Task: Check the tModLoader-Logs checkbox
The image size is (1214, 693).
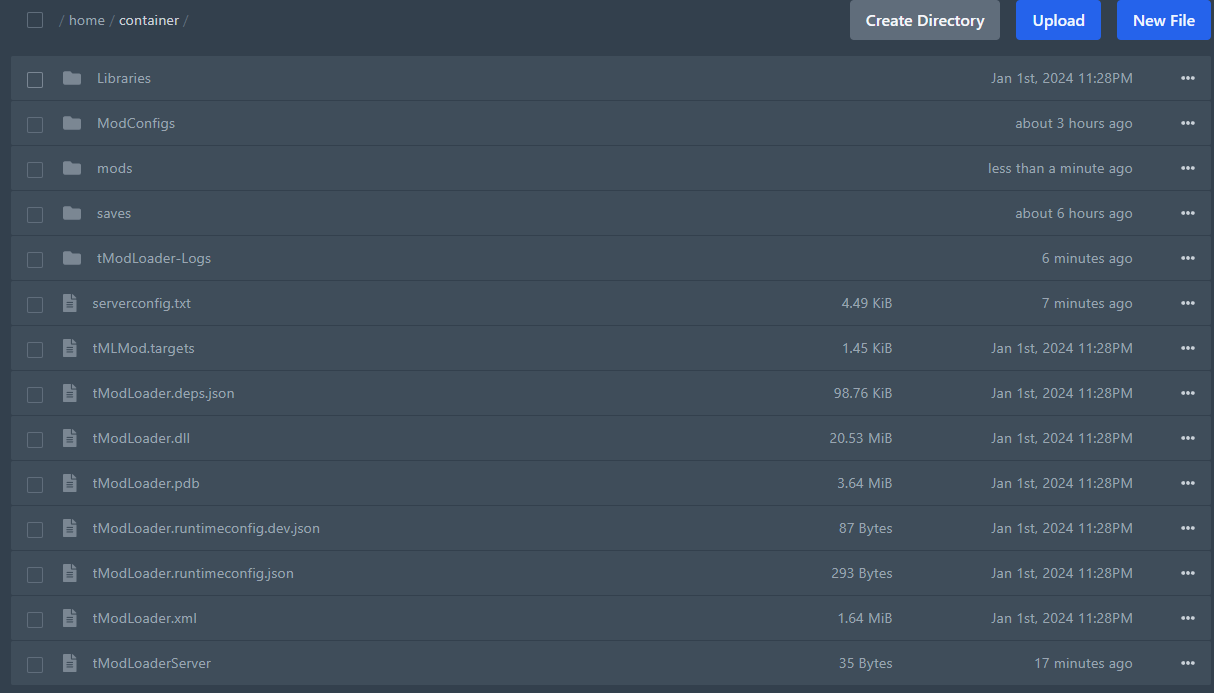Action: tap(35, 259)
